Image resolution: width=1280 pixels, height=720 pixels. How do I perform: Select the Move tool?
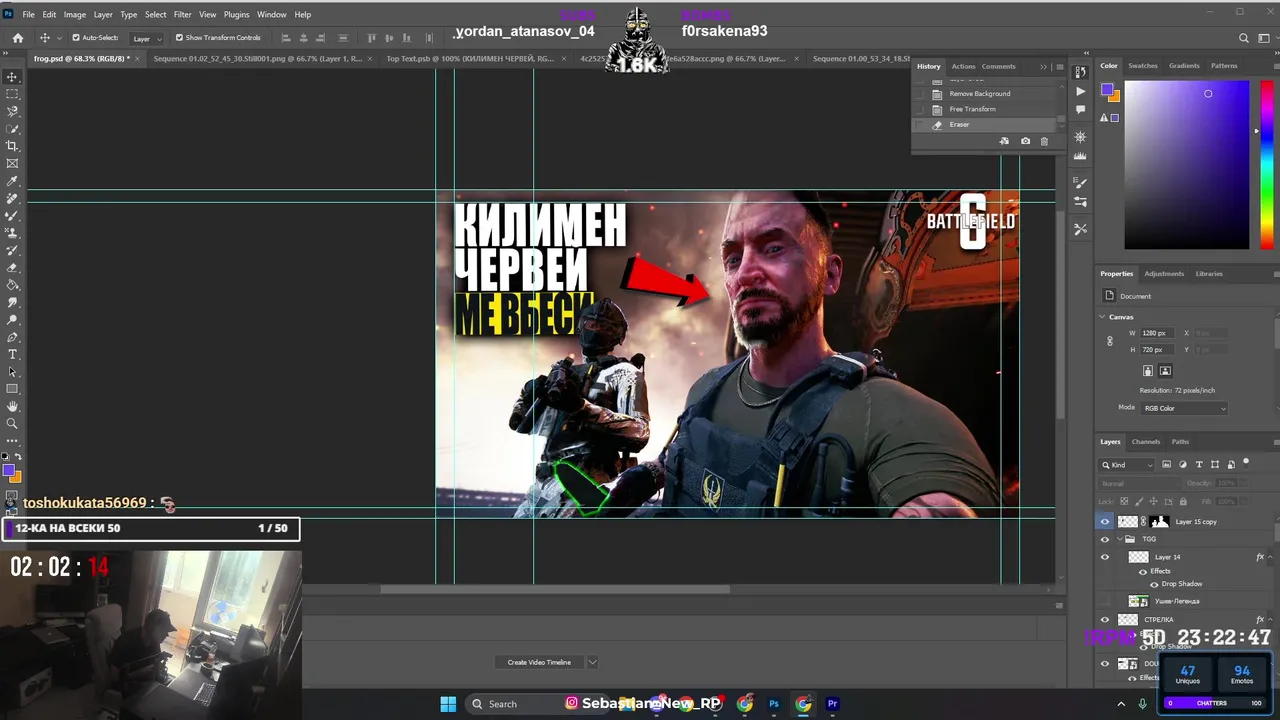[x=12, y=77]
